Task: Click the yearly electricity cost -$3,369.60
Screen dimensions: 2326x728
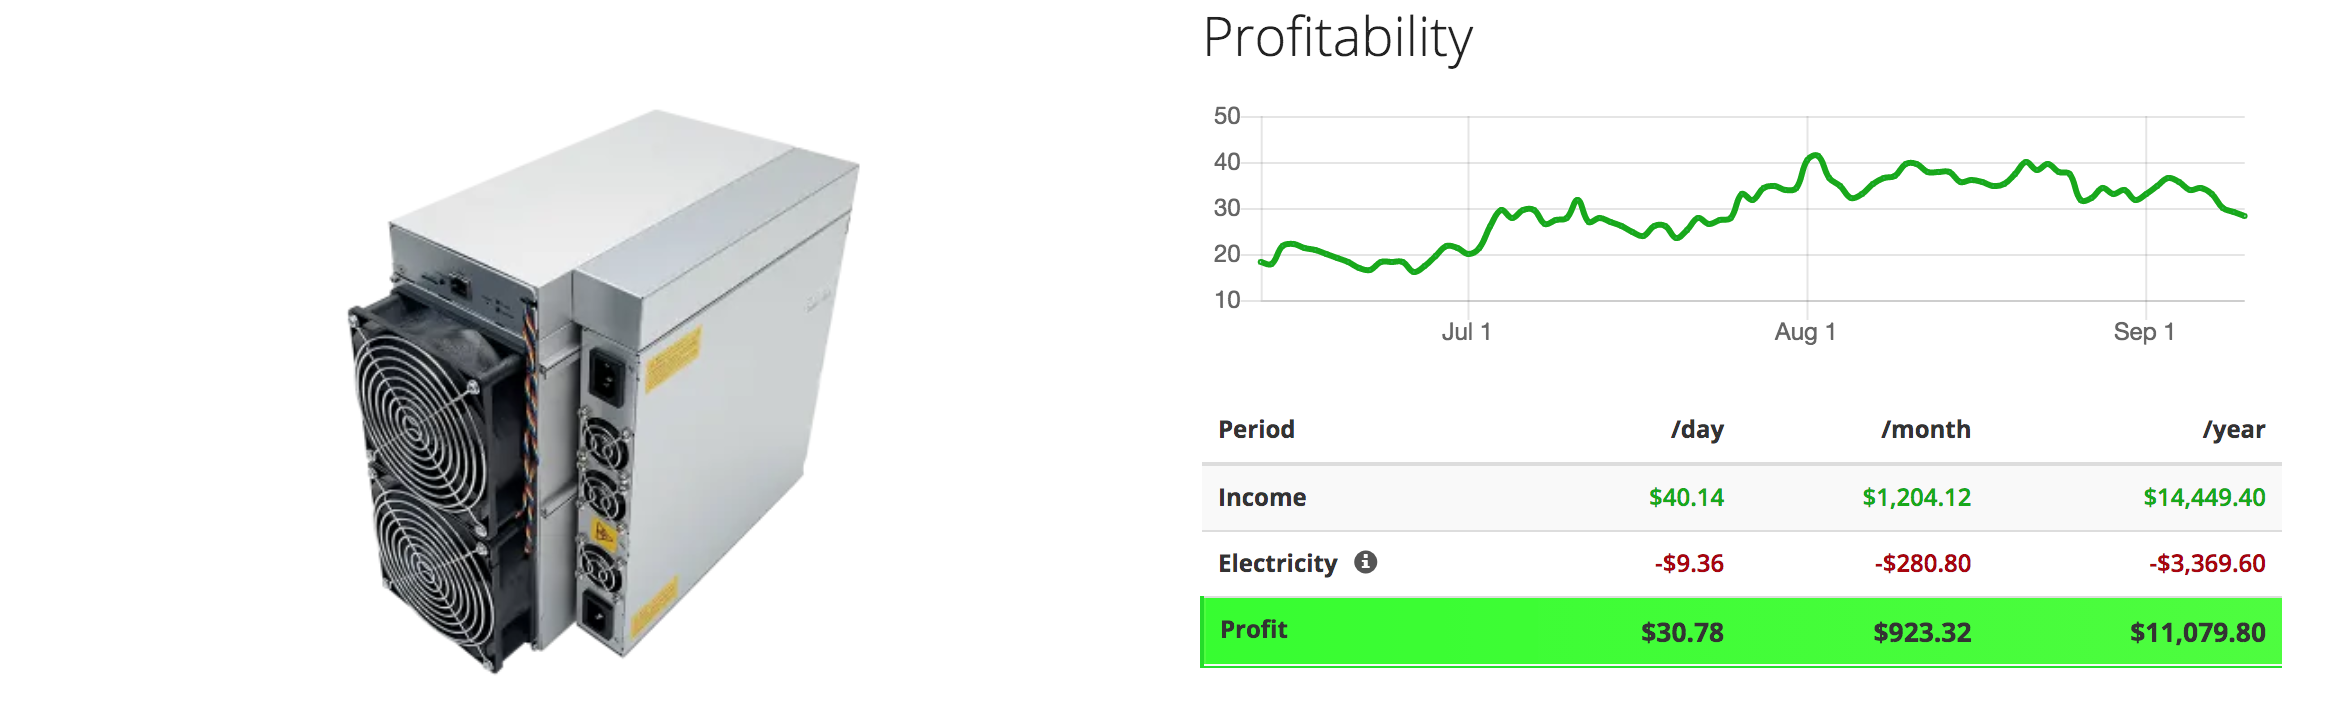Action: coord(2207,563)
